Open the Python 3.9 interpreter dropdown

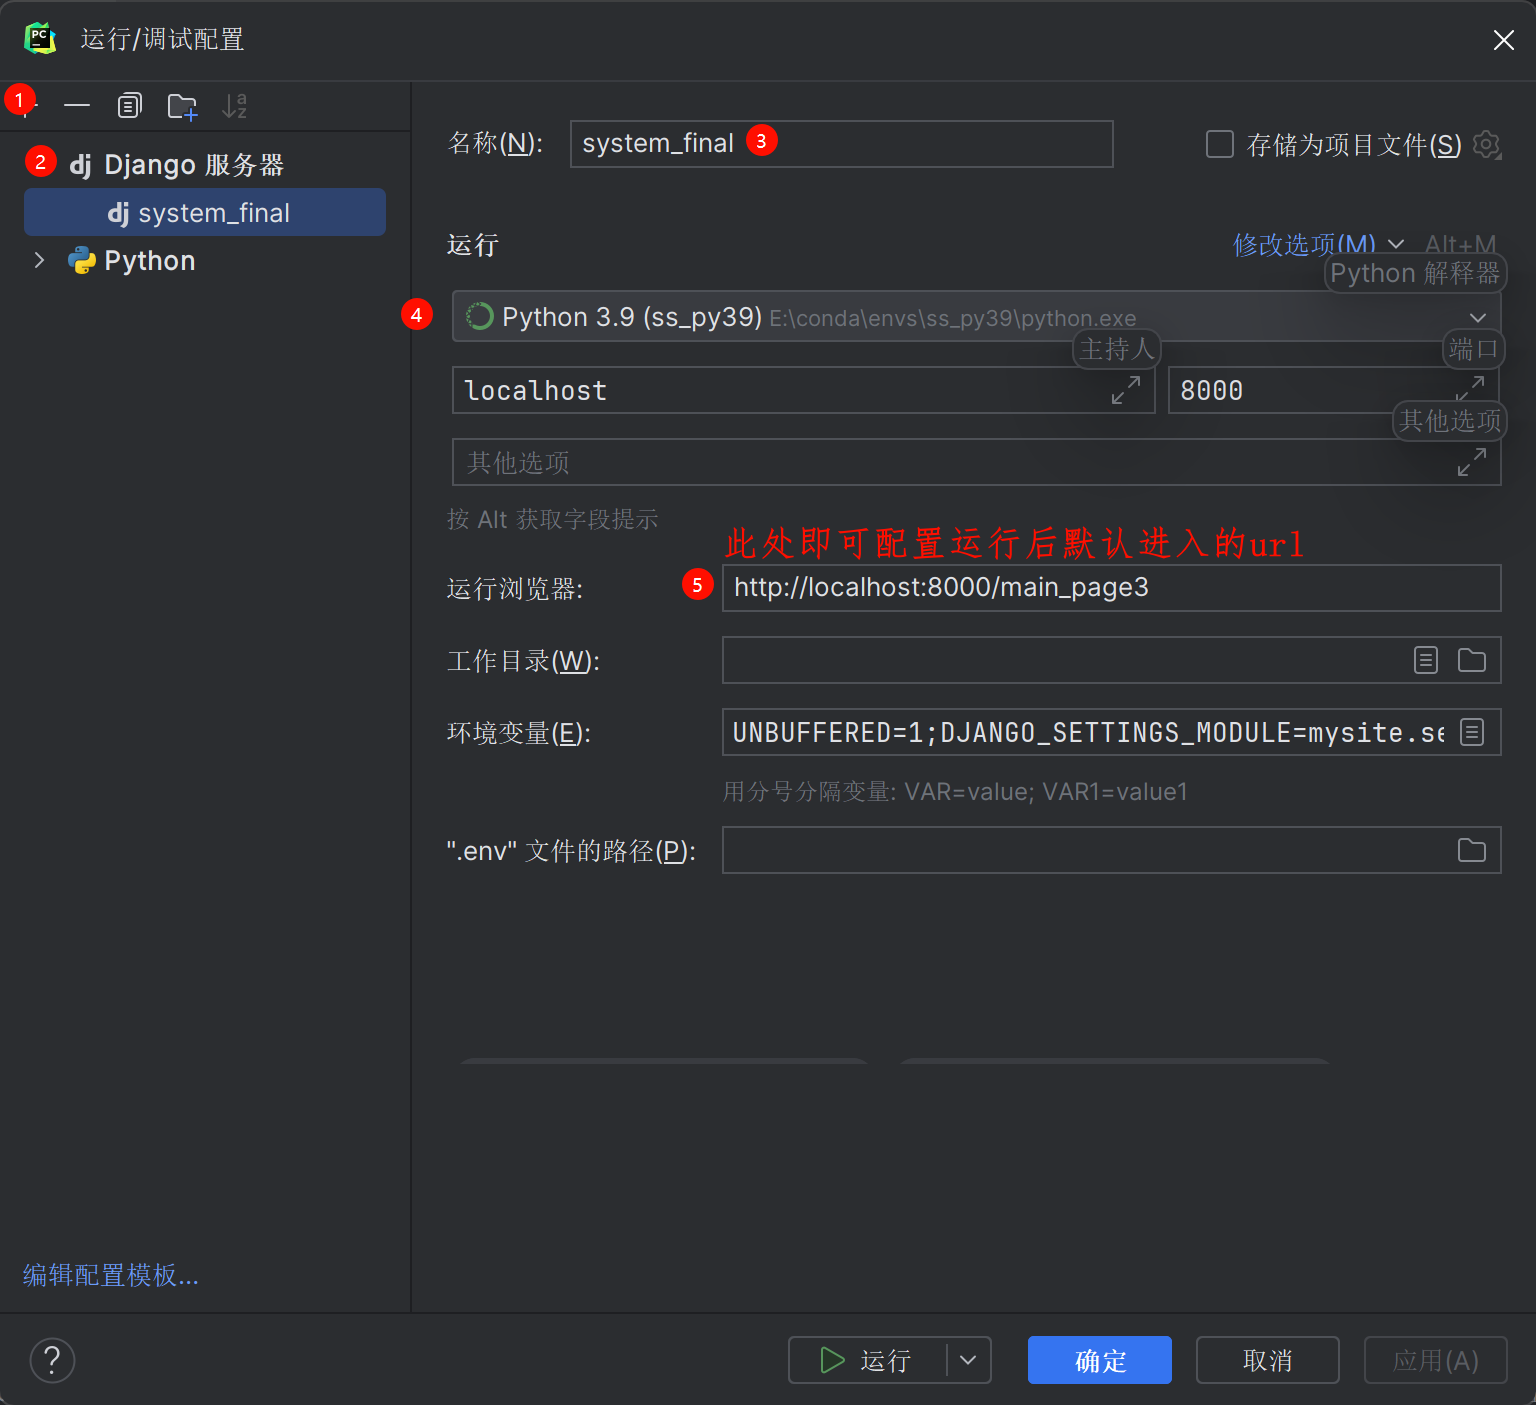point(1478,317)
